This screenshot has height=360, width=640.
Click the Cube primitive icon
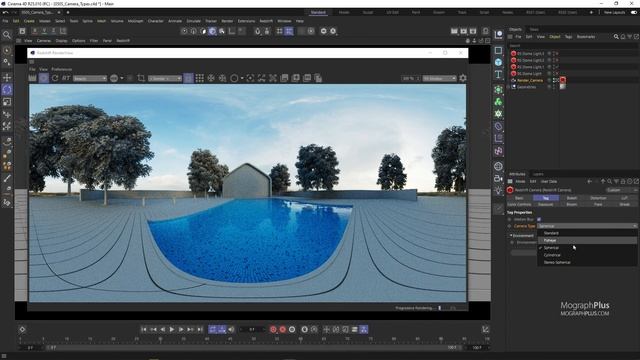498,62
